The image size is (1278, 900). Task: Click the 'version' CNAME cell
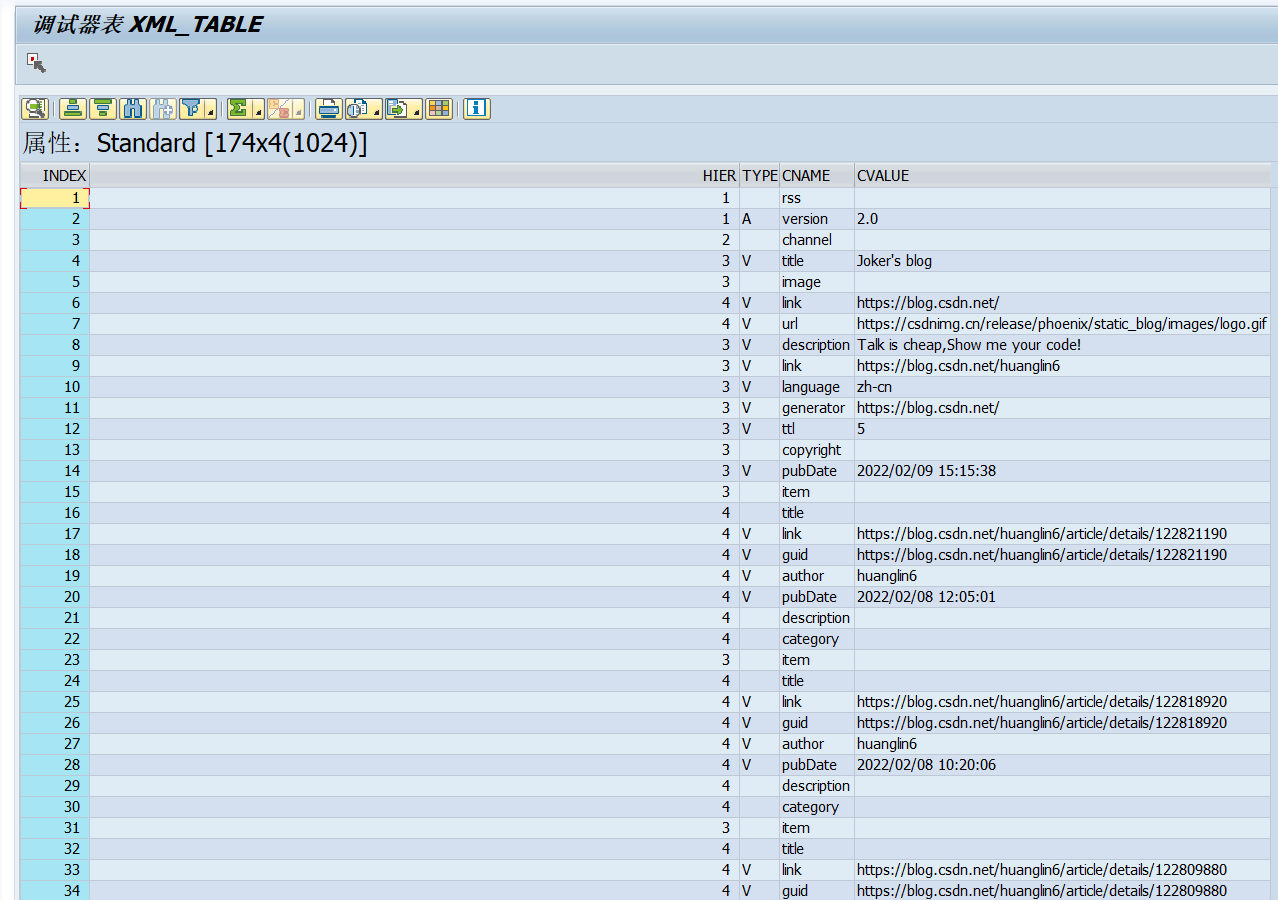[817, 219]
